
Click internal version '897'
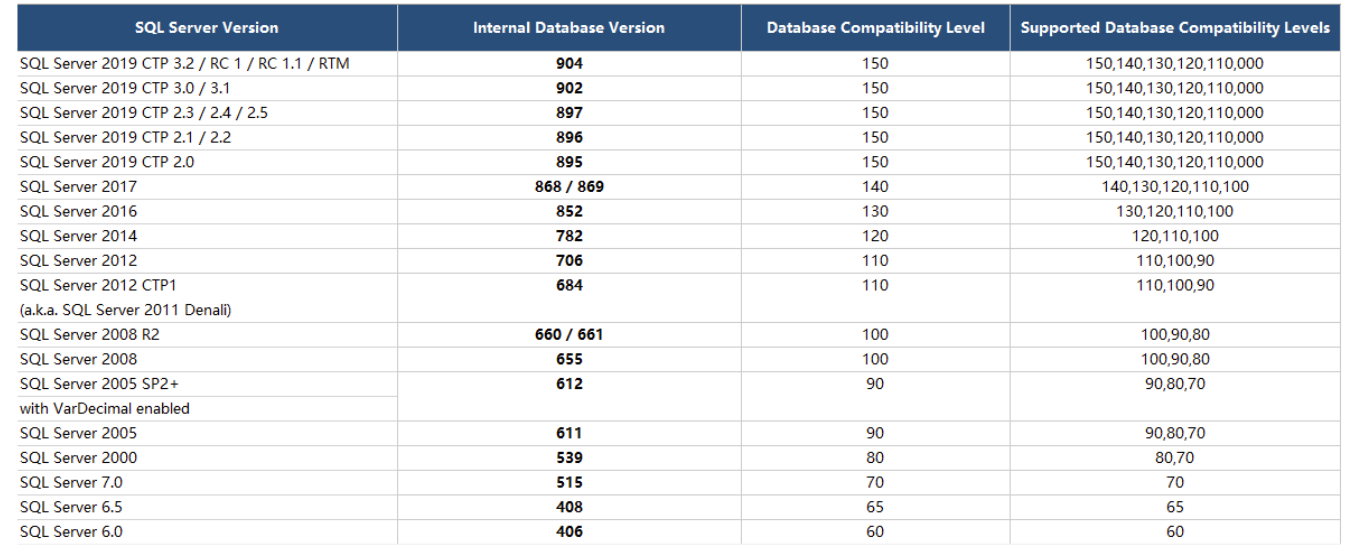[x=569, y=113]
